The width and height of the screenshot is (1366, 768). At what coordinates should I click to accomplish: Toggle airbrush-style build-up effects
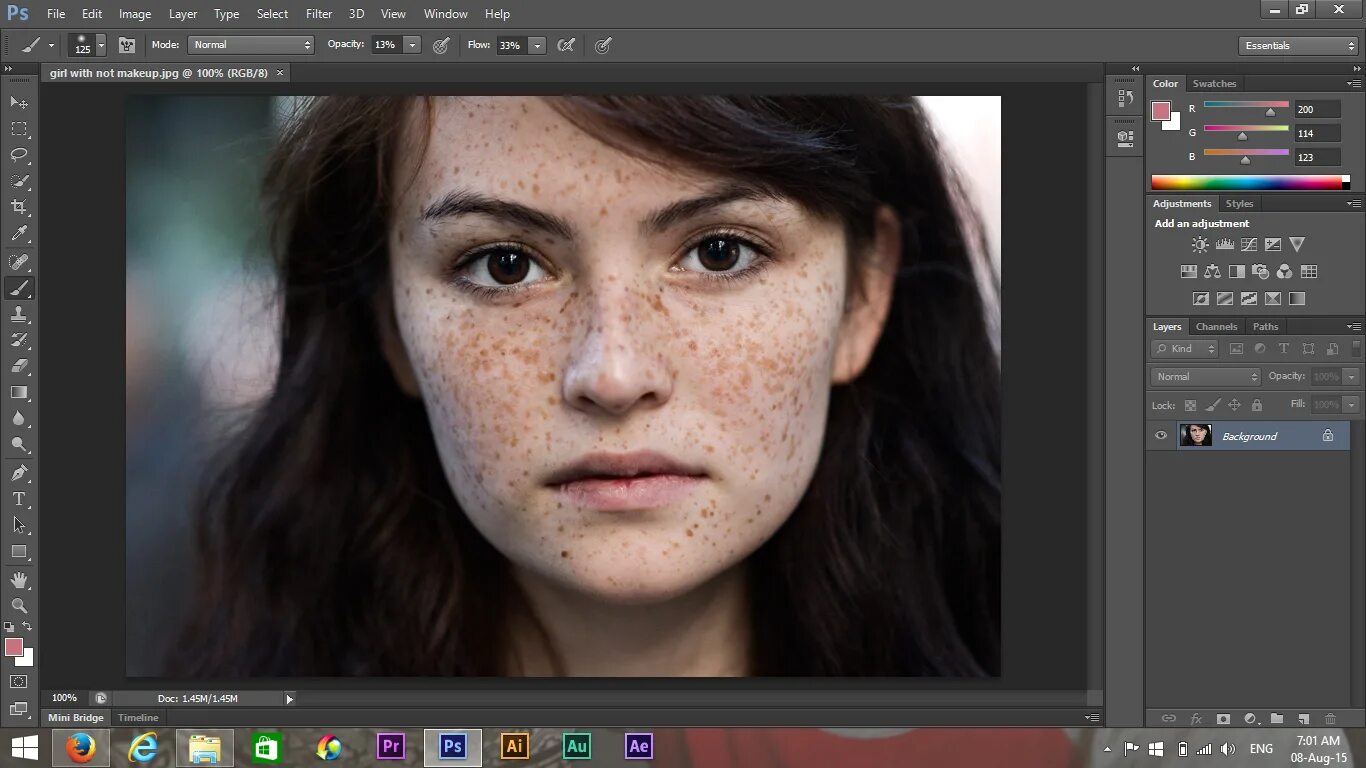(x=566, y=45)
